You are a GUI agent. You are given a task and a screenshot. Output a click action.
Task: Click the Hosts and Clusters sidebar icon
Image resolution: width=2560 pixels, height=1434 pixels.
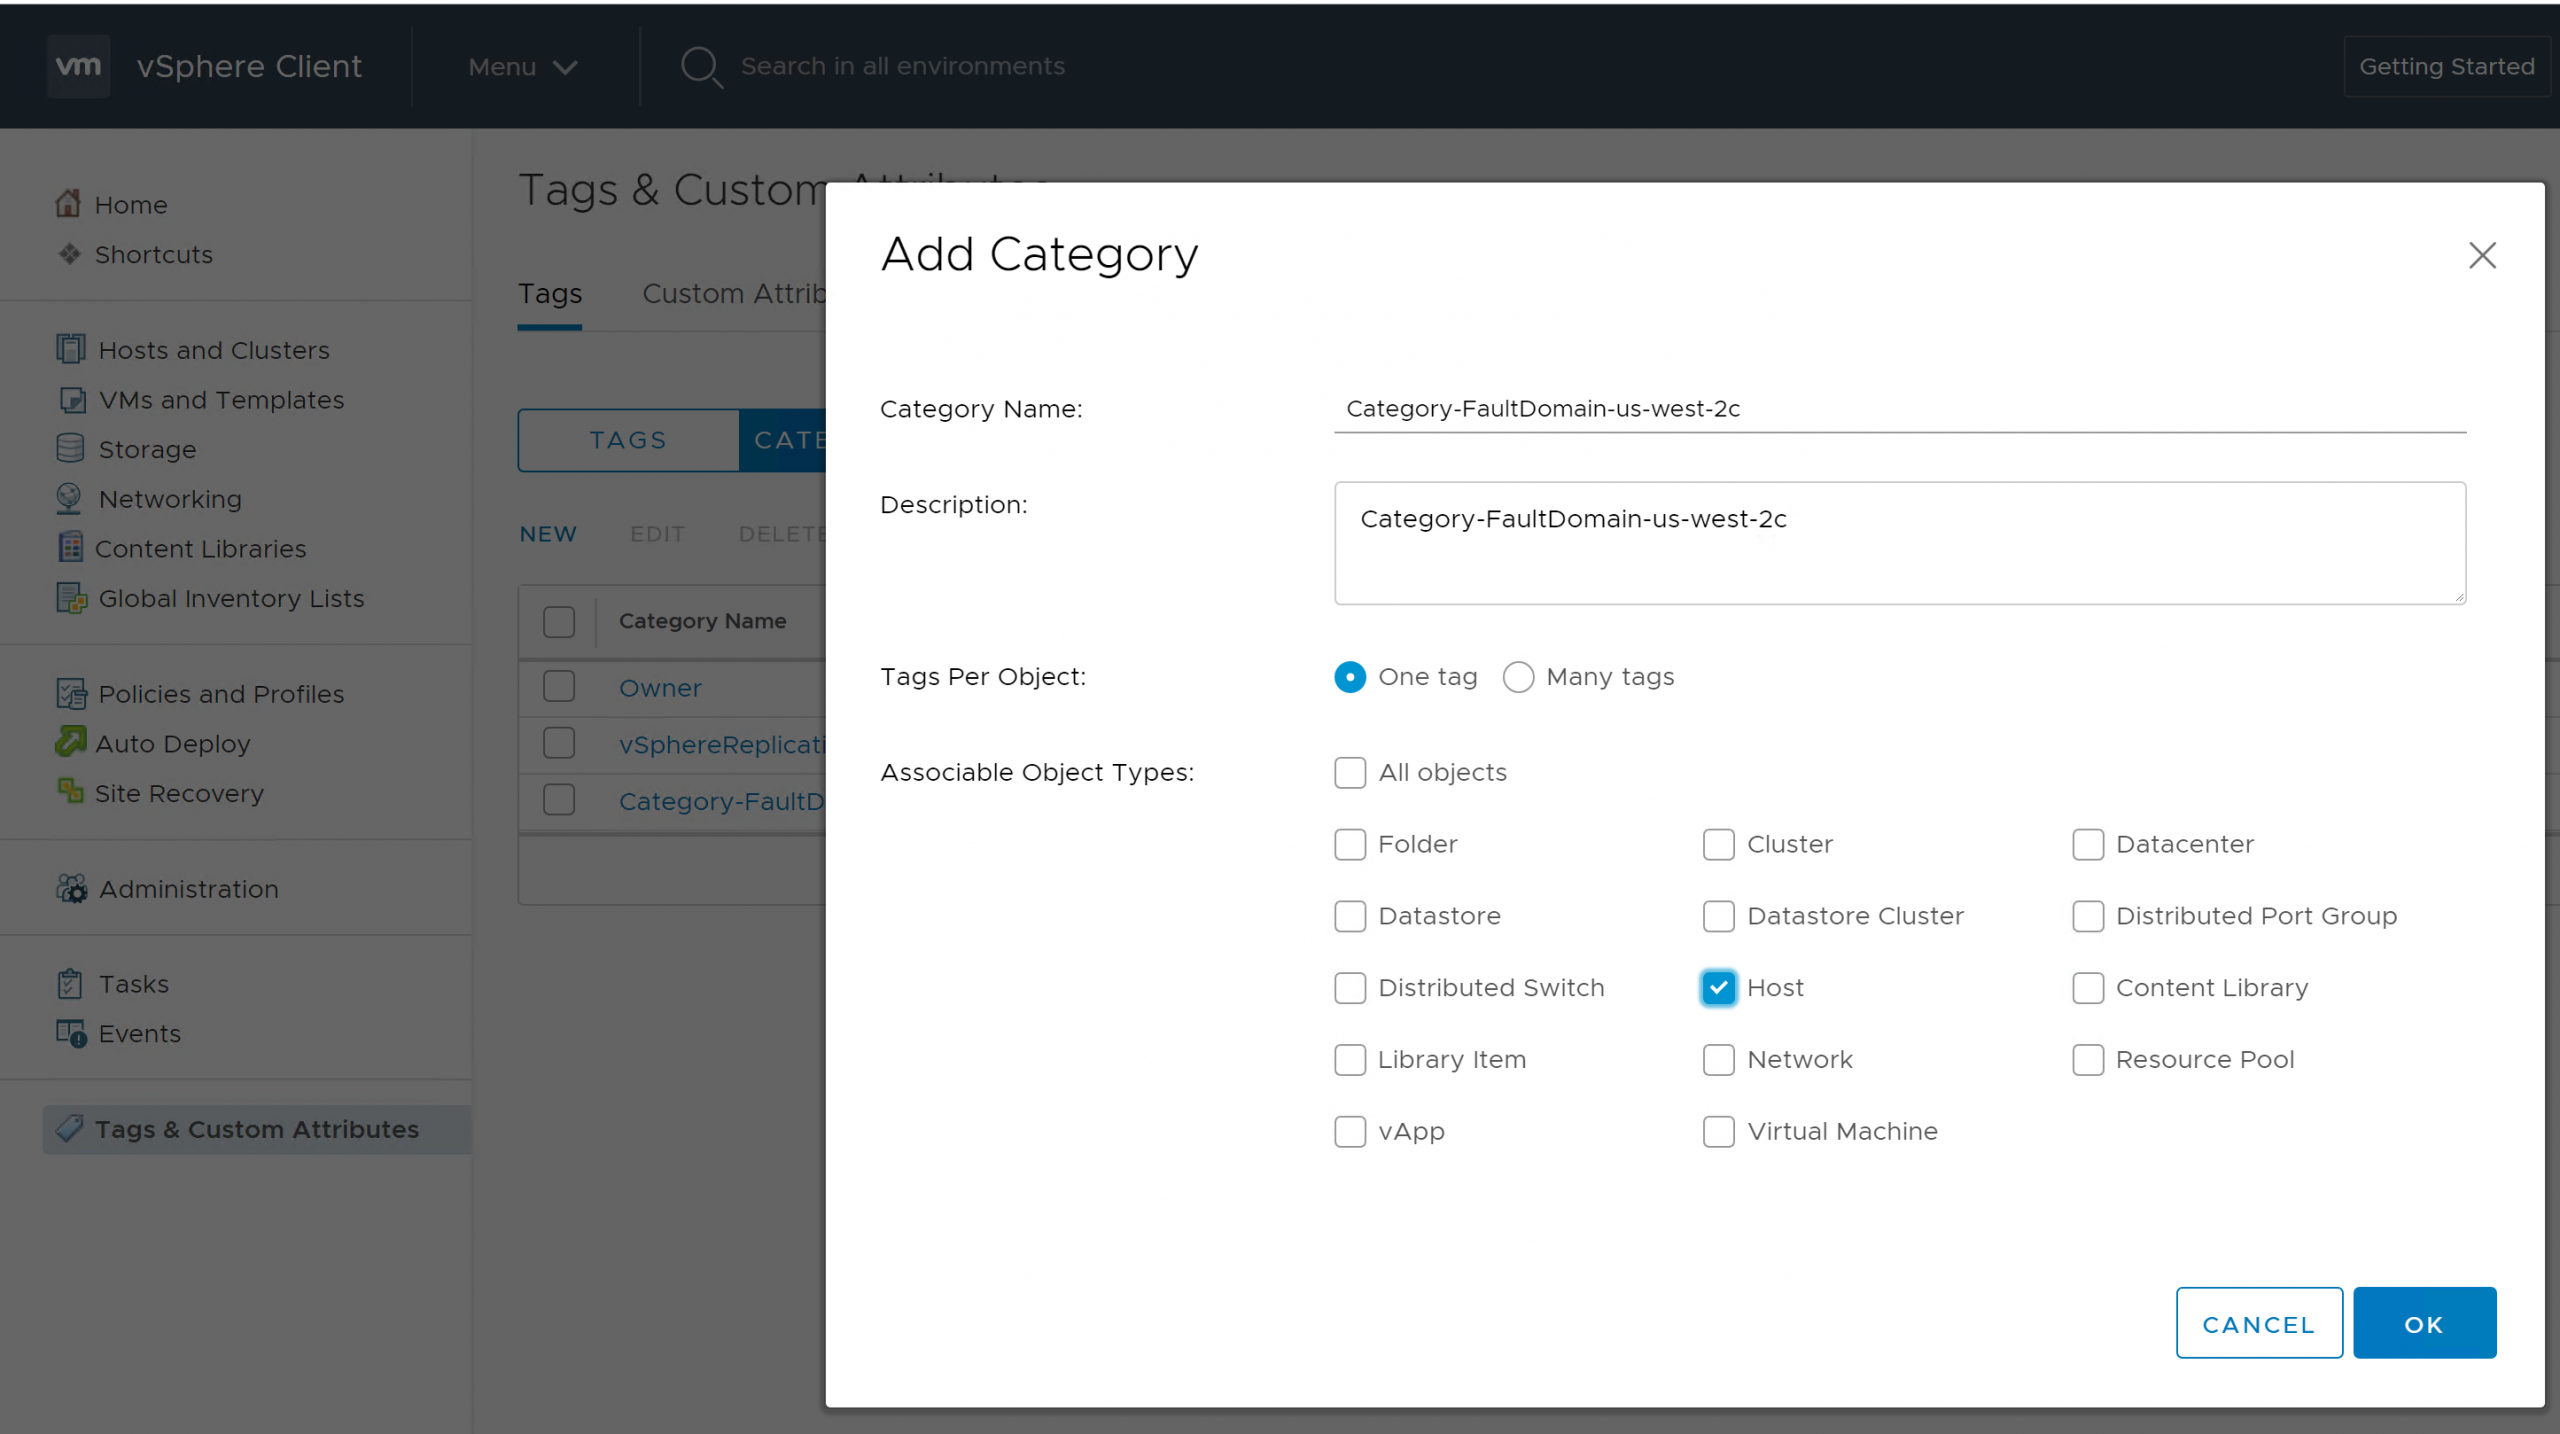(70, 349)
